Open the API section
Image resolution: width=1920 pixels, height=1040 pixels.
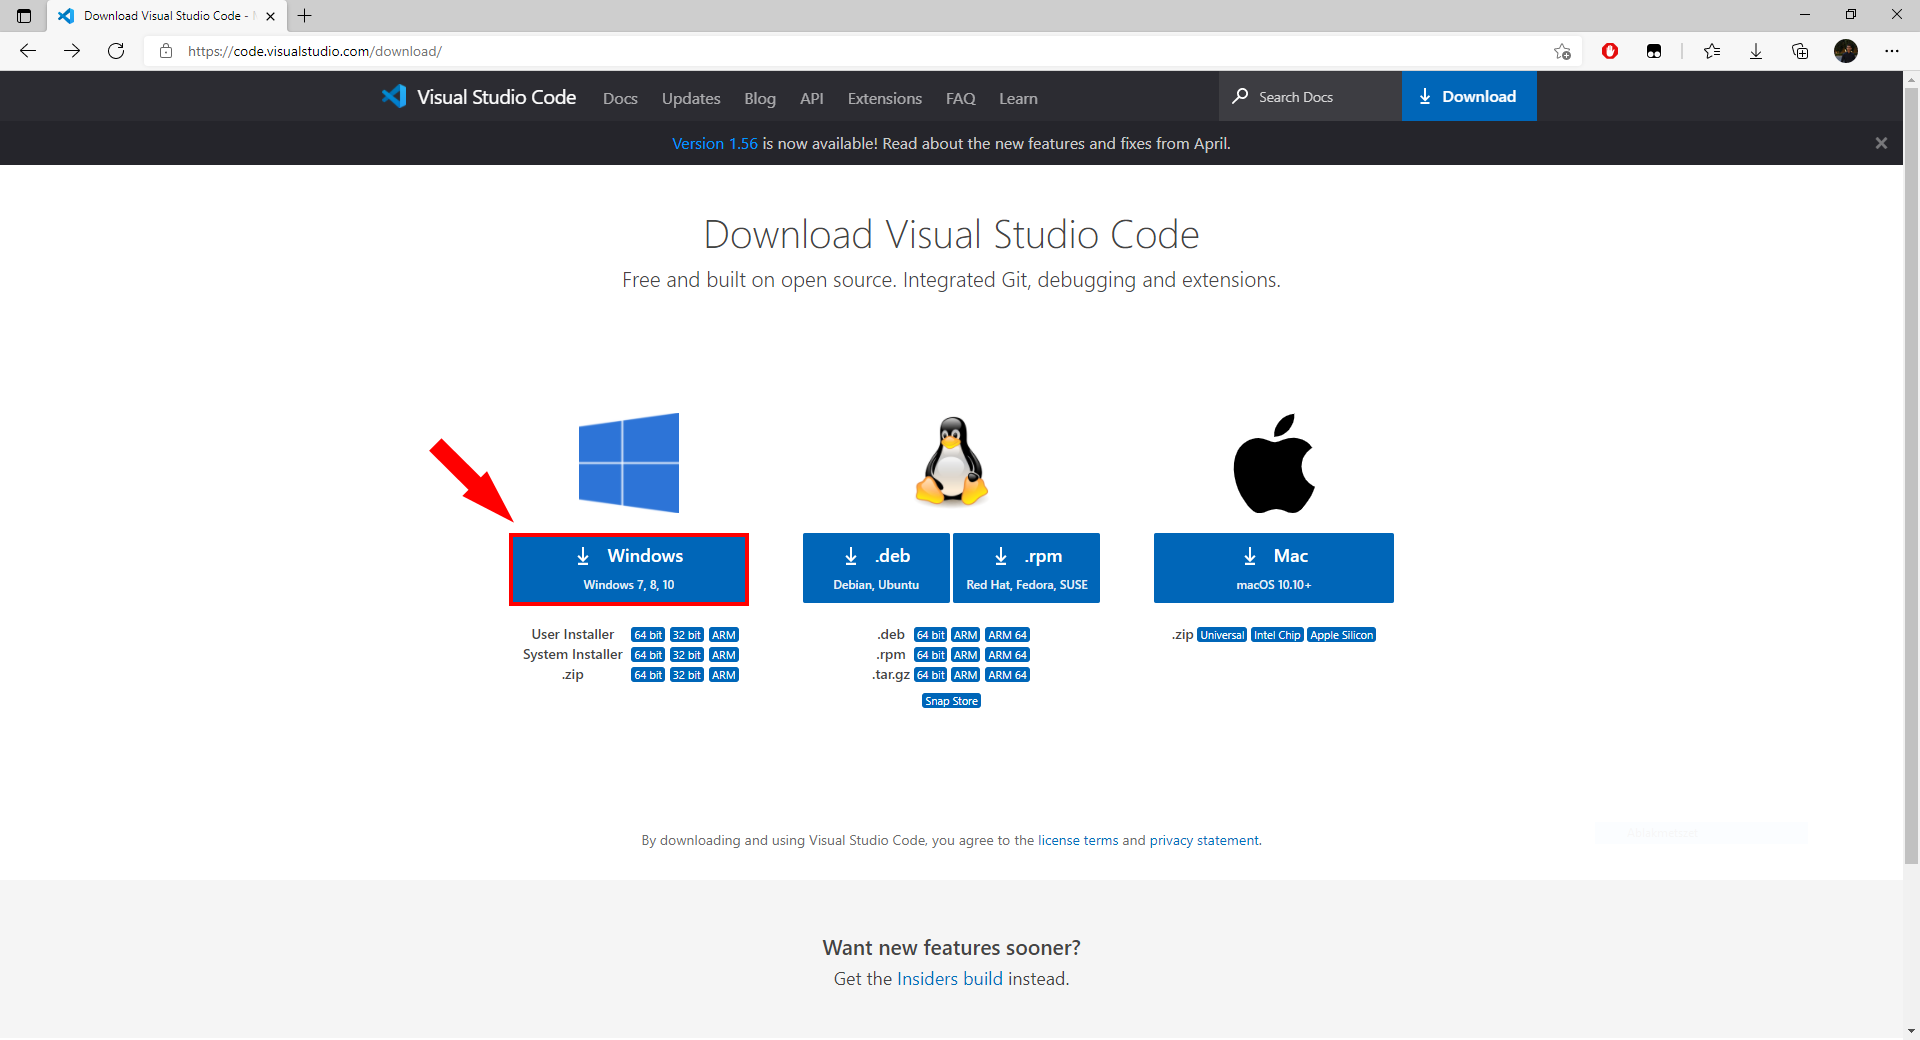click(812, 98)
